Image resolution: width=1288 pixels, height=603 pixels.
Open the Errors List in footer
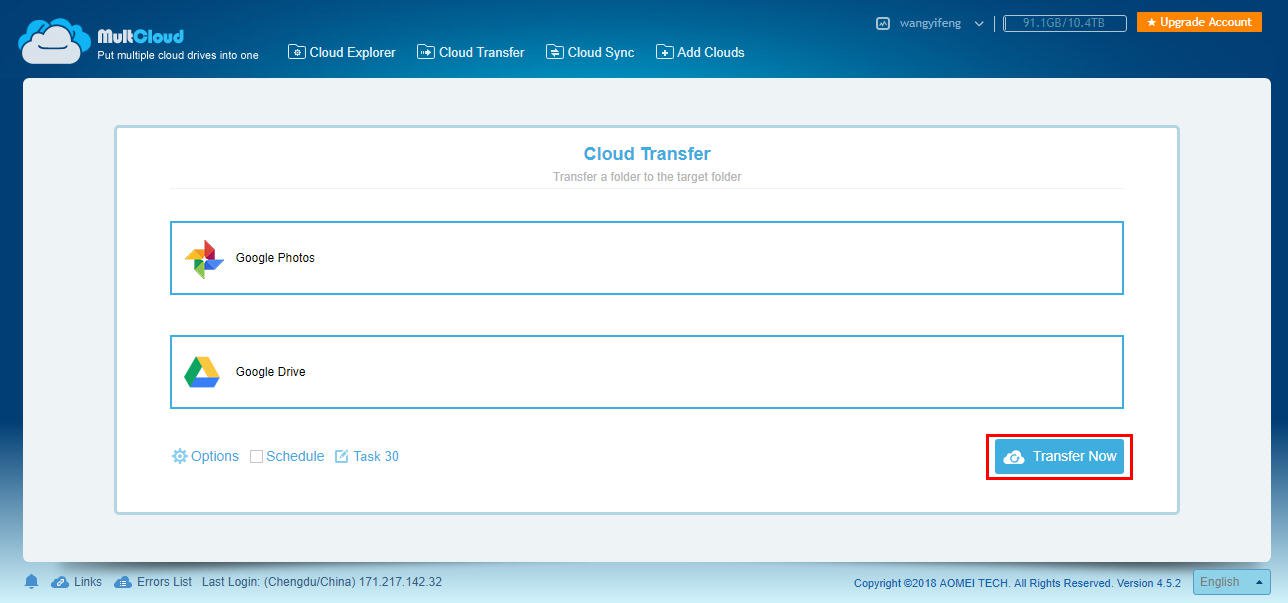click(x=153, y=582)
